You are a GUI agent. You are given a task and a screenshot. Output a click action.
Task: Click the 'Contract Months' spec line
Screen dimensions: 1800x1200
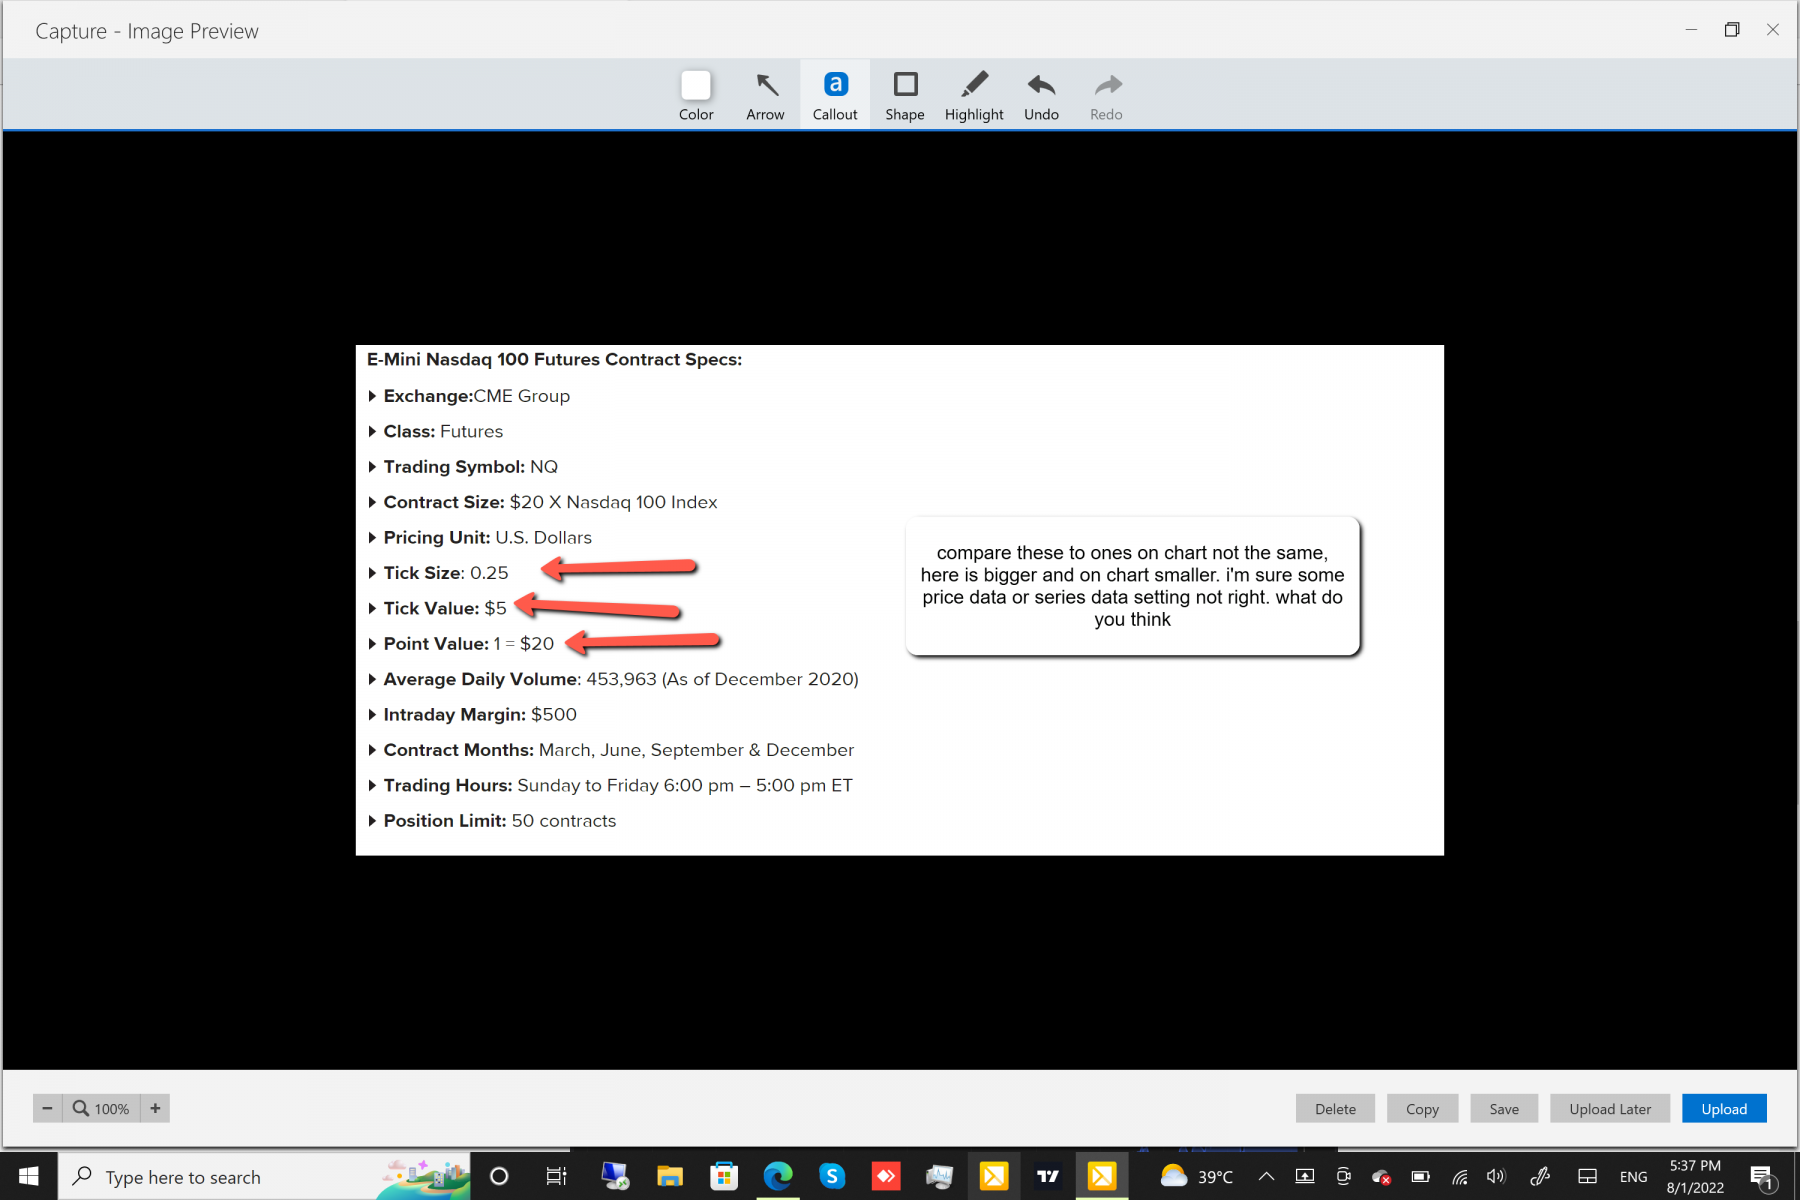(618, 750)
